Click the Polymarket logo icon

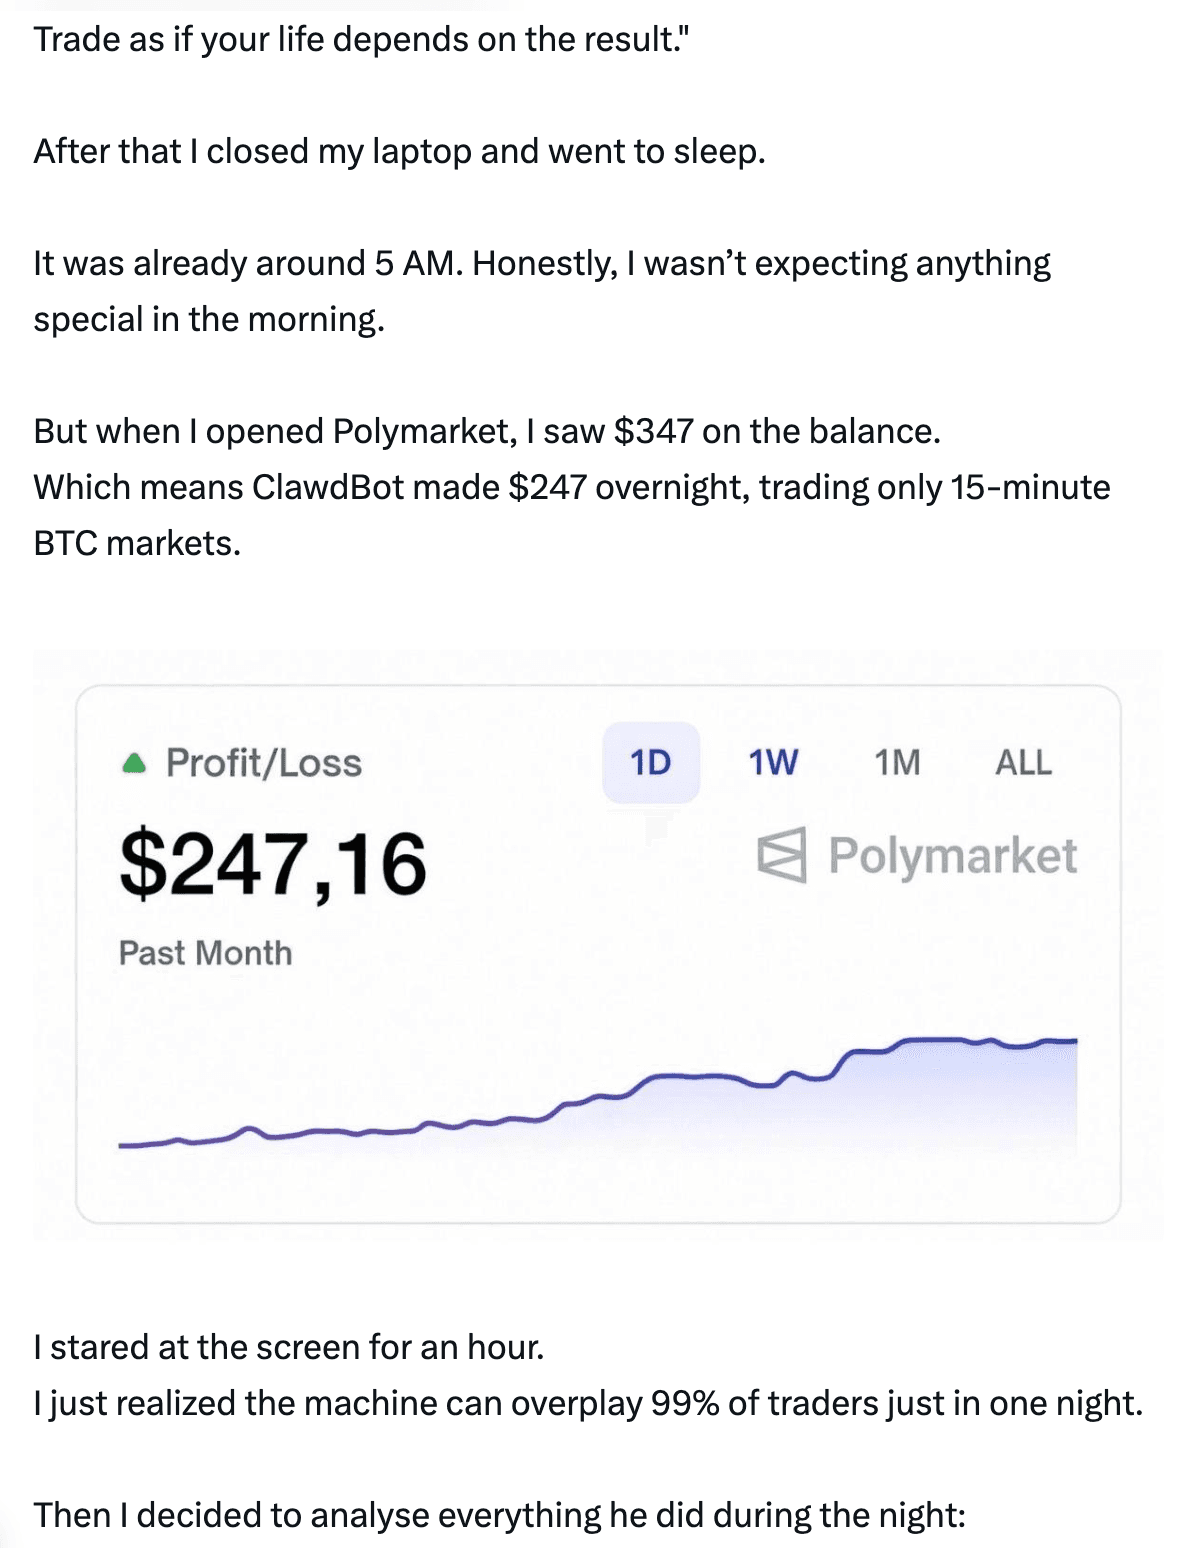click(x=781, y=855)
